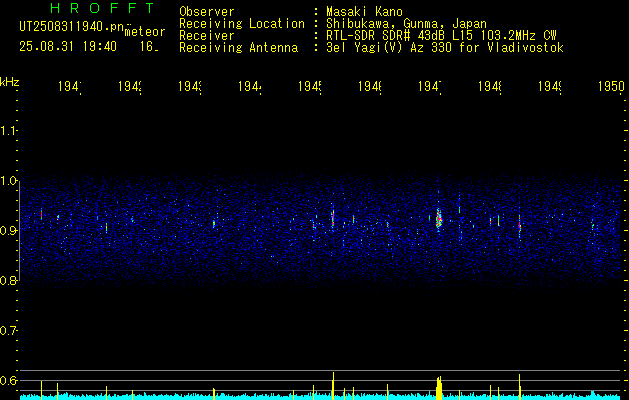The image size is (629, 400).
Task: Click the number 16 beside the time stamp
Action: (149, 47)
